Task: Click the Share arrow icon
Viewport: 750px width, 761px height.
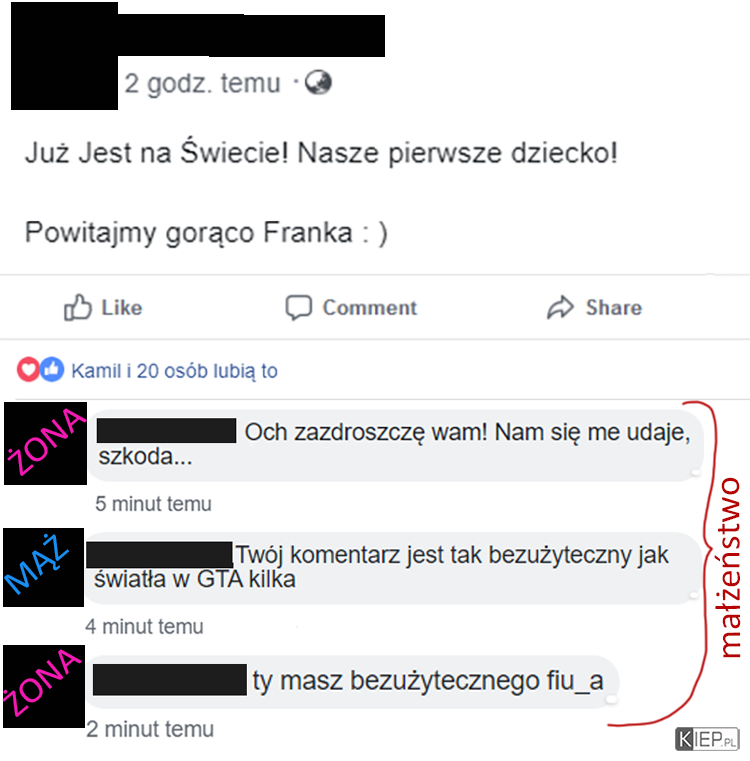Action: pos(561,307)
